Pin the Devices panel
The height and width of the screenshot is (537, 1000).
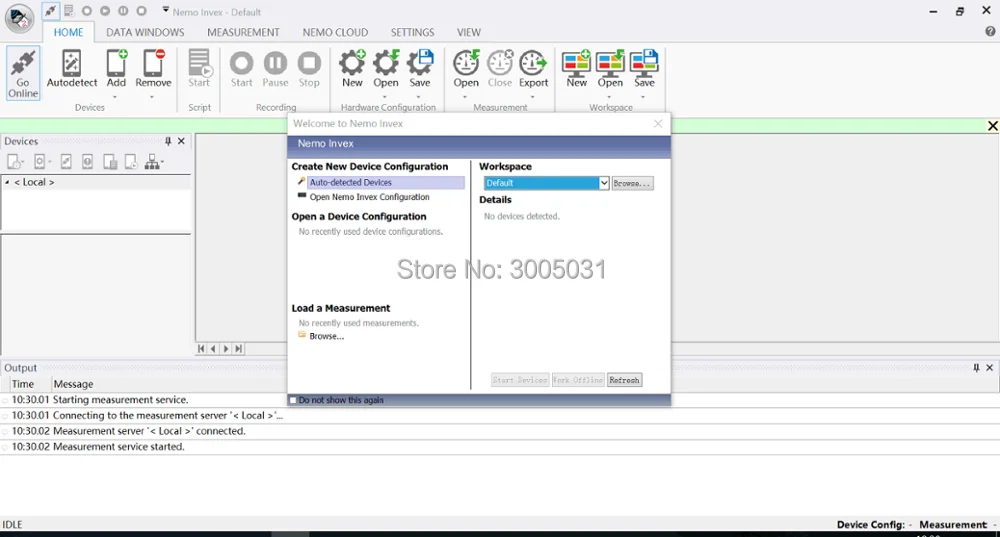pyautogui.click(x=168, y=141)
